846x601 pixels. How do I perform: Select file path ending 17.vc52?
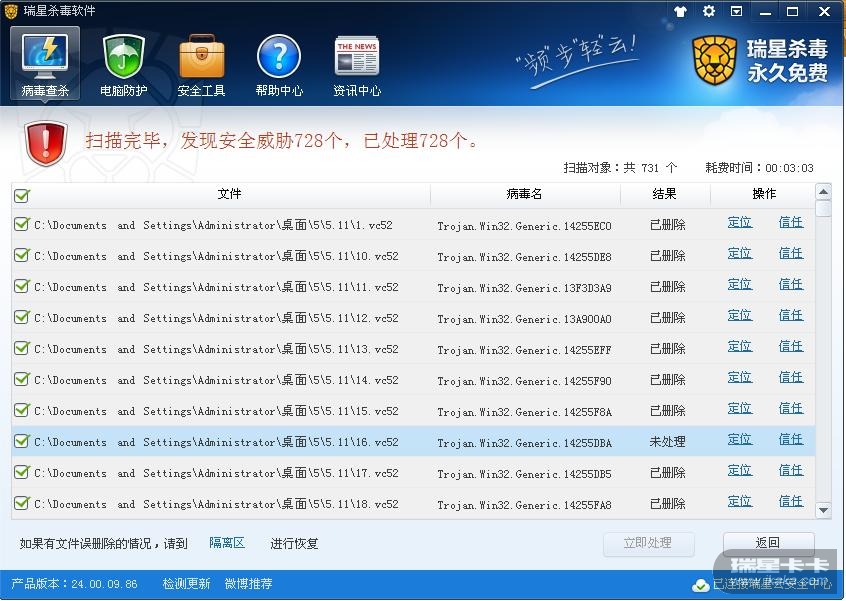[x=216, y=473]
